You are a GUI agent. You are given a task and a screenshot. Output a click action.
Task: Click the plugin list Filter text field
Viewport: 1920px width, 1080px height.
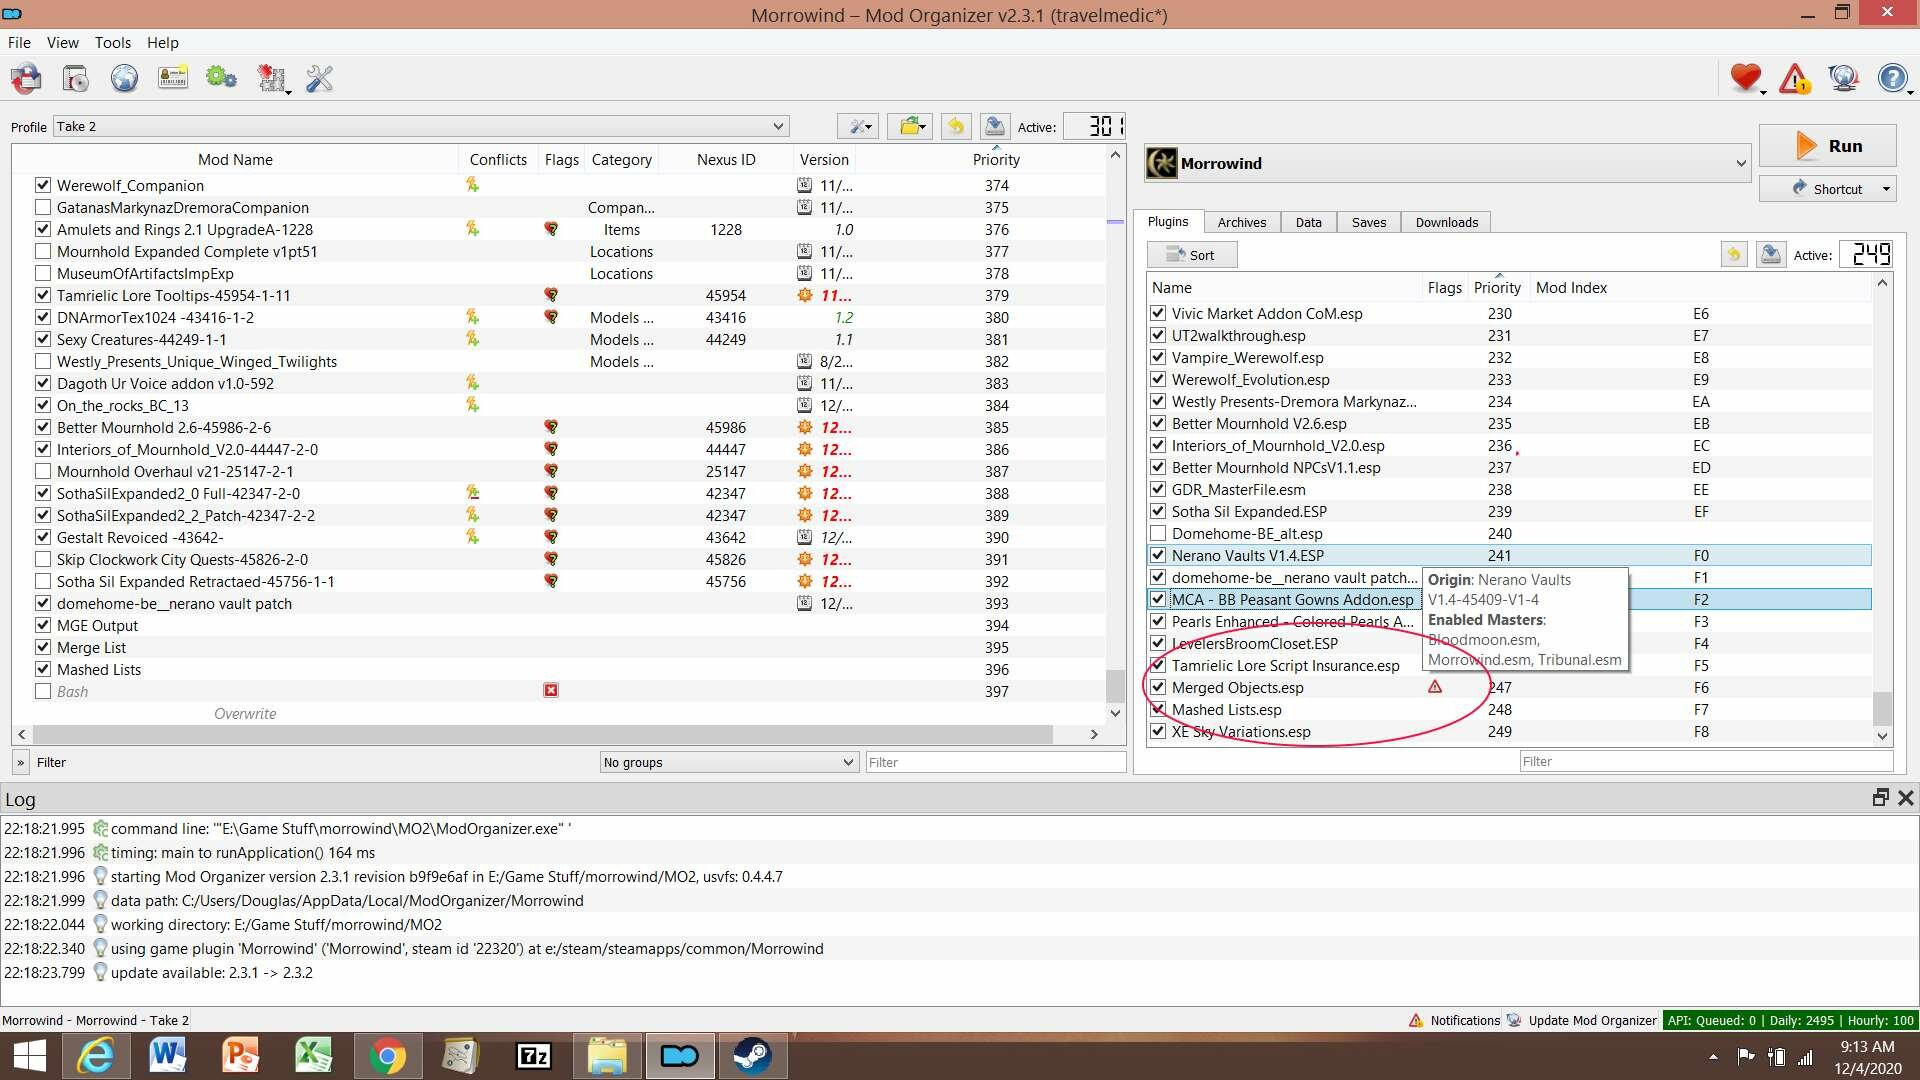[1706, 761]
